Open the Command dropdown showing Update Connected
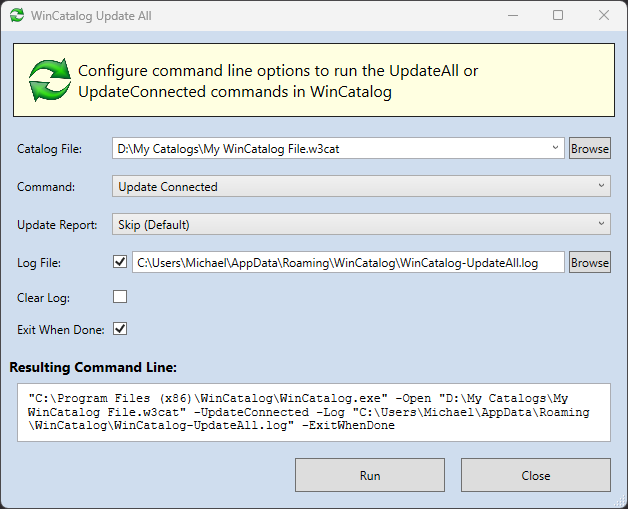This screenshot has width=628, height=509. [360, 186]
